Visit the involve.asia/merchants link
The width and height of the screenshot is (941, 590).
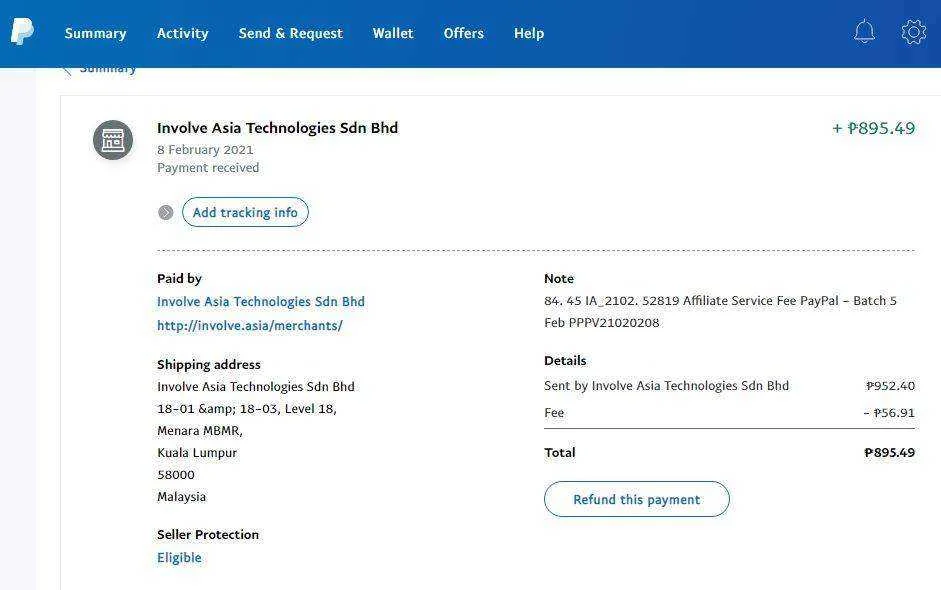[250, 326]
